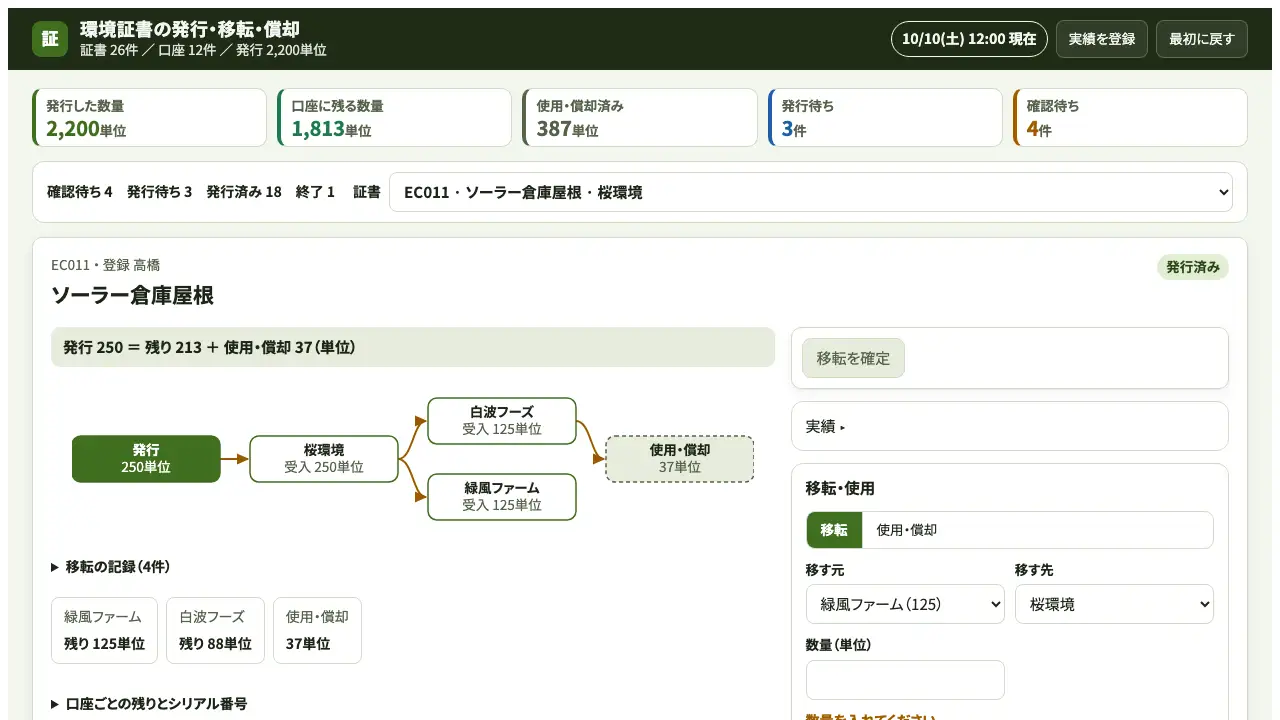1280x720 pixels.
Task: Click the 緑風ファーム 残り 125単位 card
Action: pyautogui.click(x=104, y=631)
